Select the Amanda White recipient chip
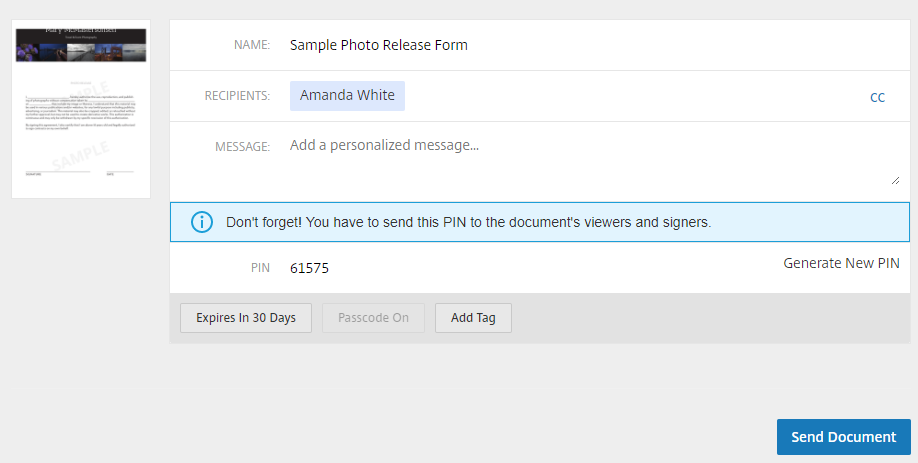This screenshot has width=918, height=463. [347, 95]
